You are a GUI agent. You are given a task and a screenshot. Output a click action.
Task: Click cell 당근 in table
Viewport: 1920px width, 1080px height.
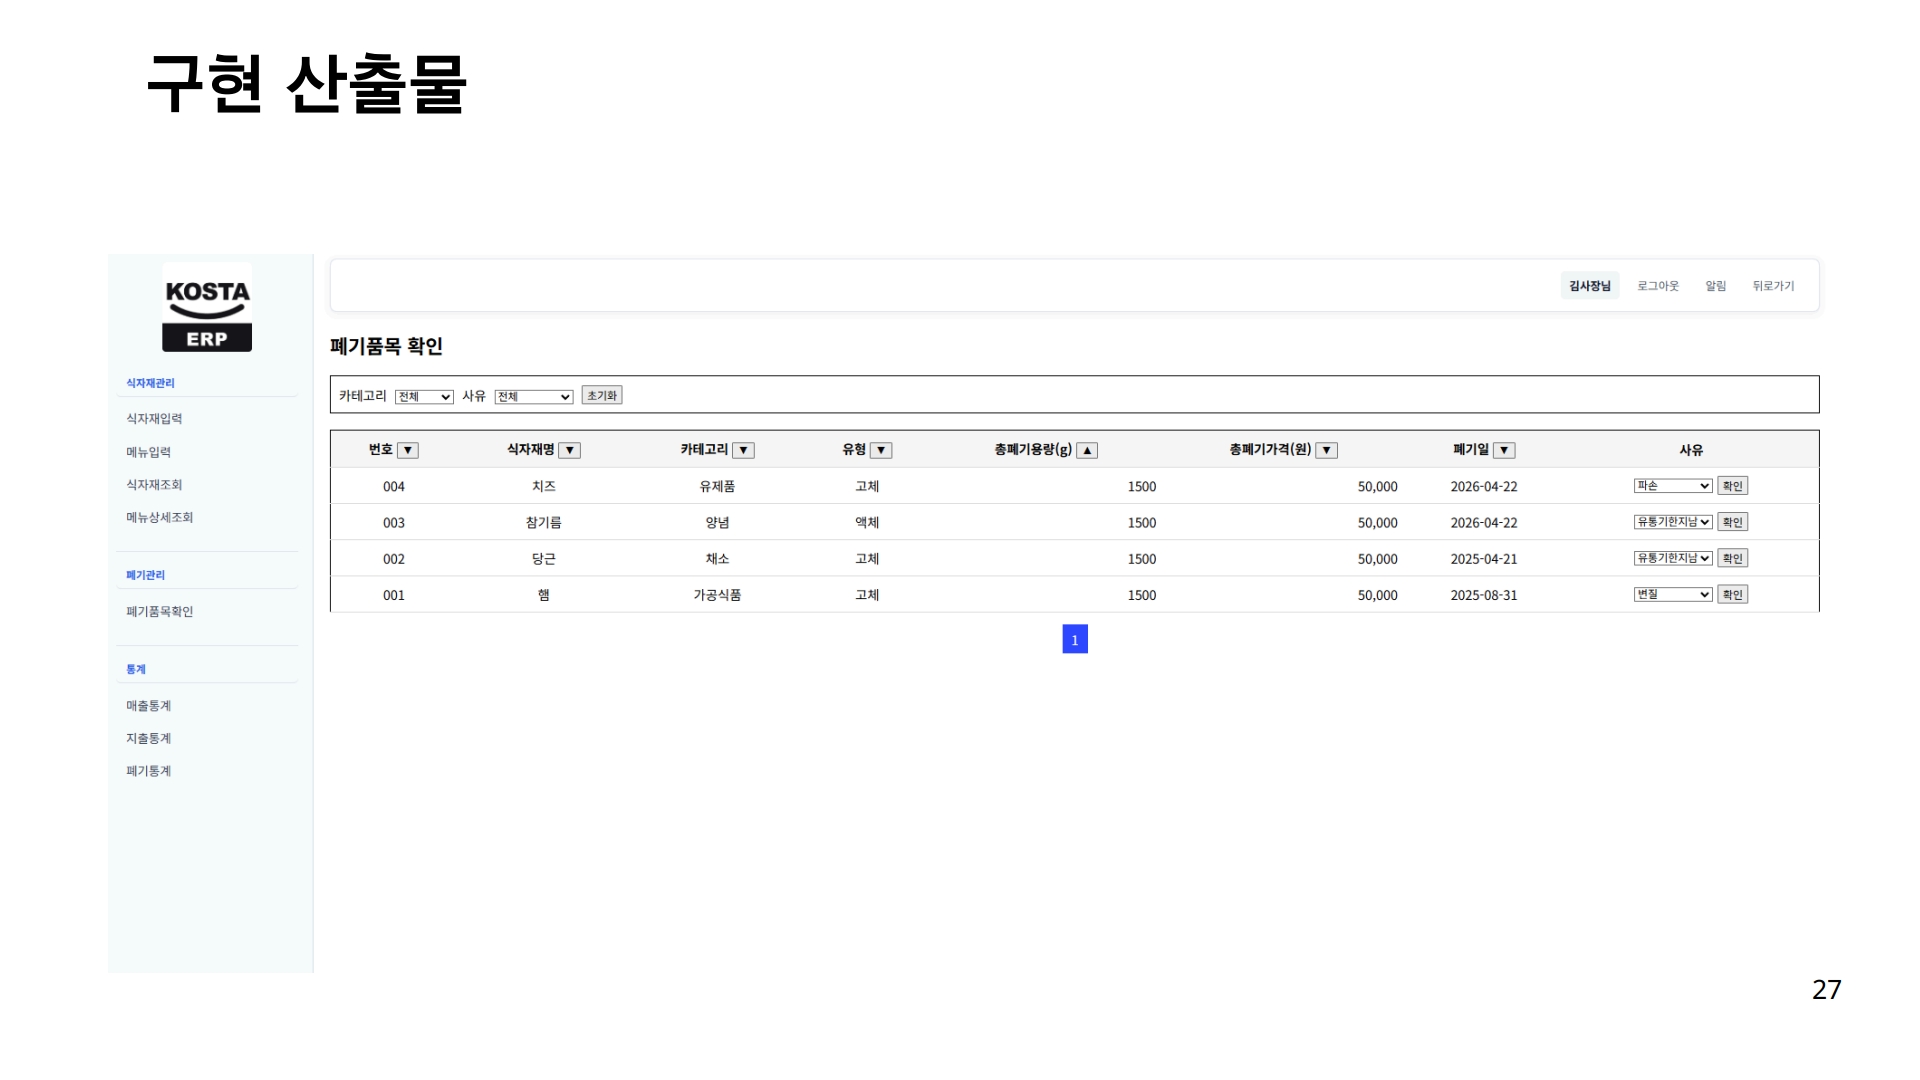543,558
